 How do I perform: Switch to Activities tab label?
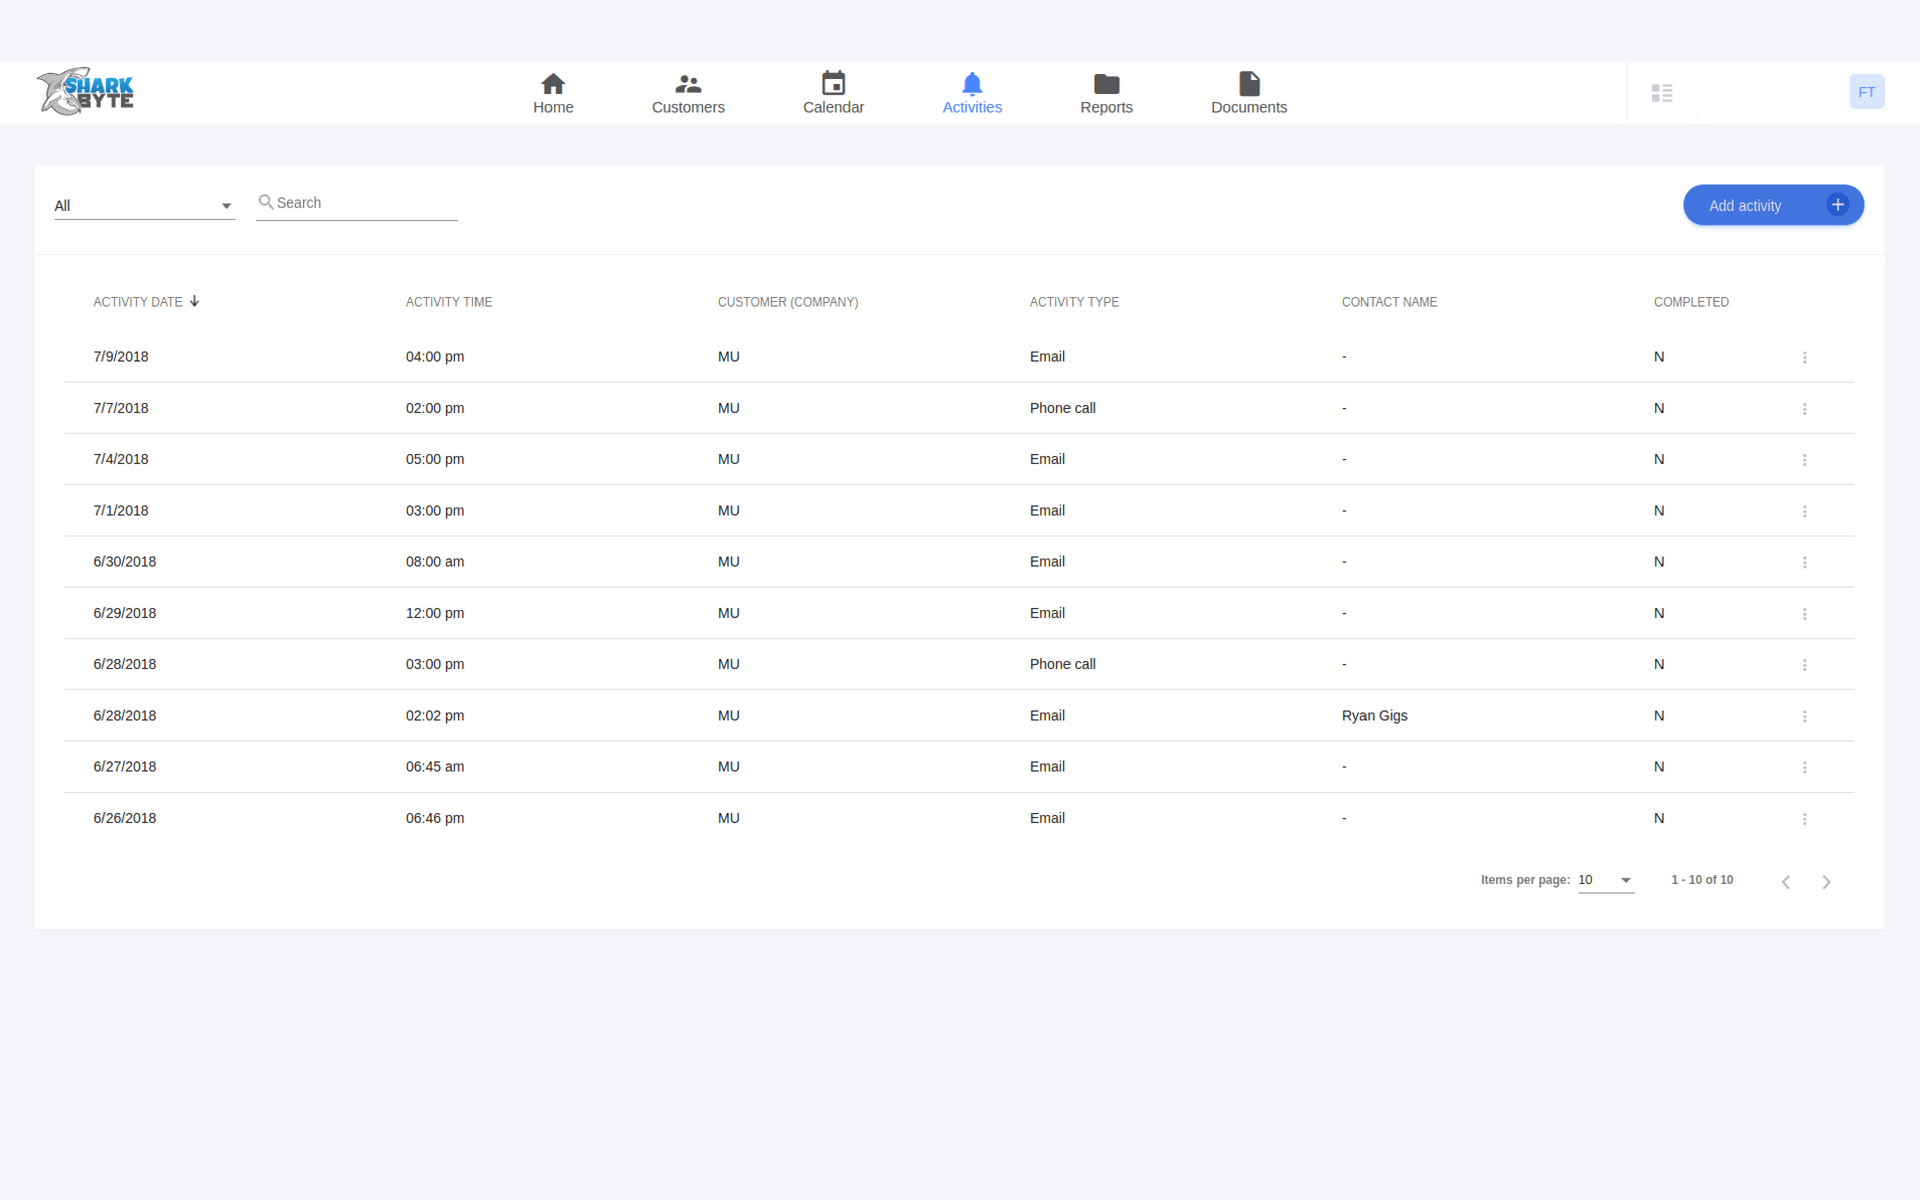(x=972, y=107)
